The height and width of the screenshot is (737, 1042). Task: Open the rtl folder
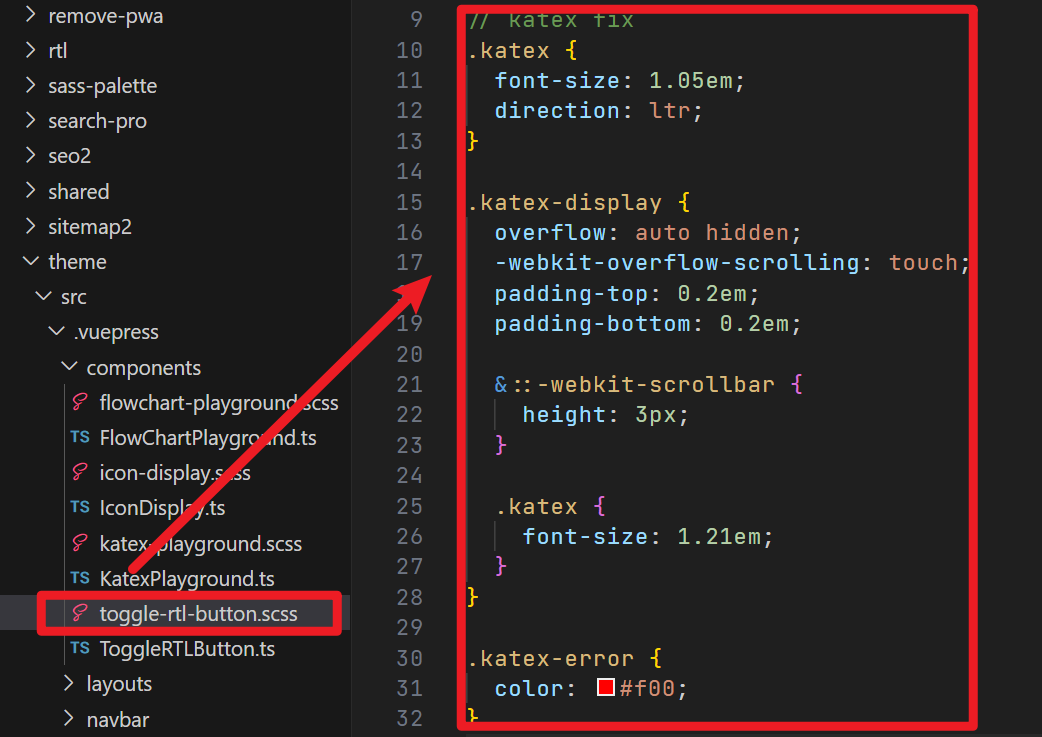pyautogui.click(x=58, y=51)
